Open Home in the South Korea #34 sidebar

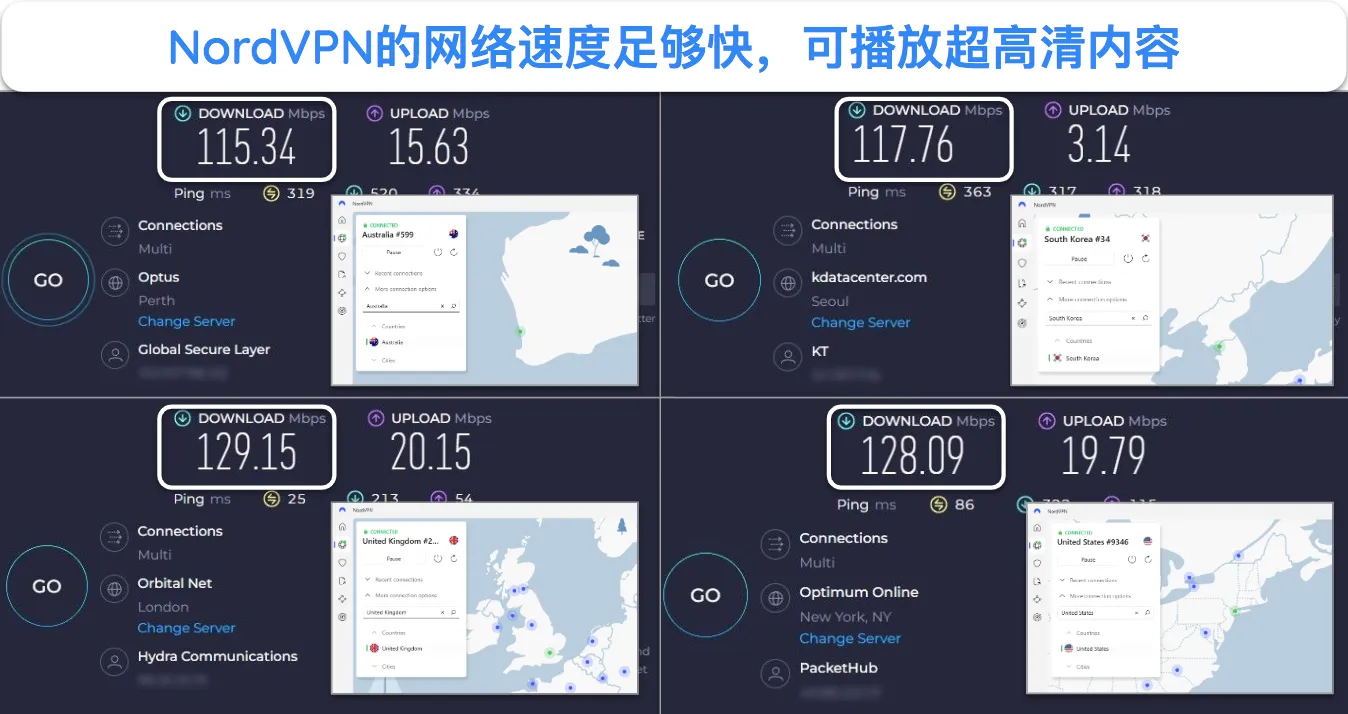coord(1022,223)
